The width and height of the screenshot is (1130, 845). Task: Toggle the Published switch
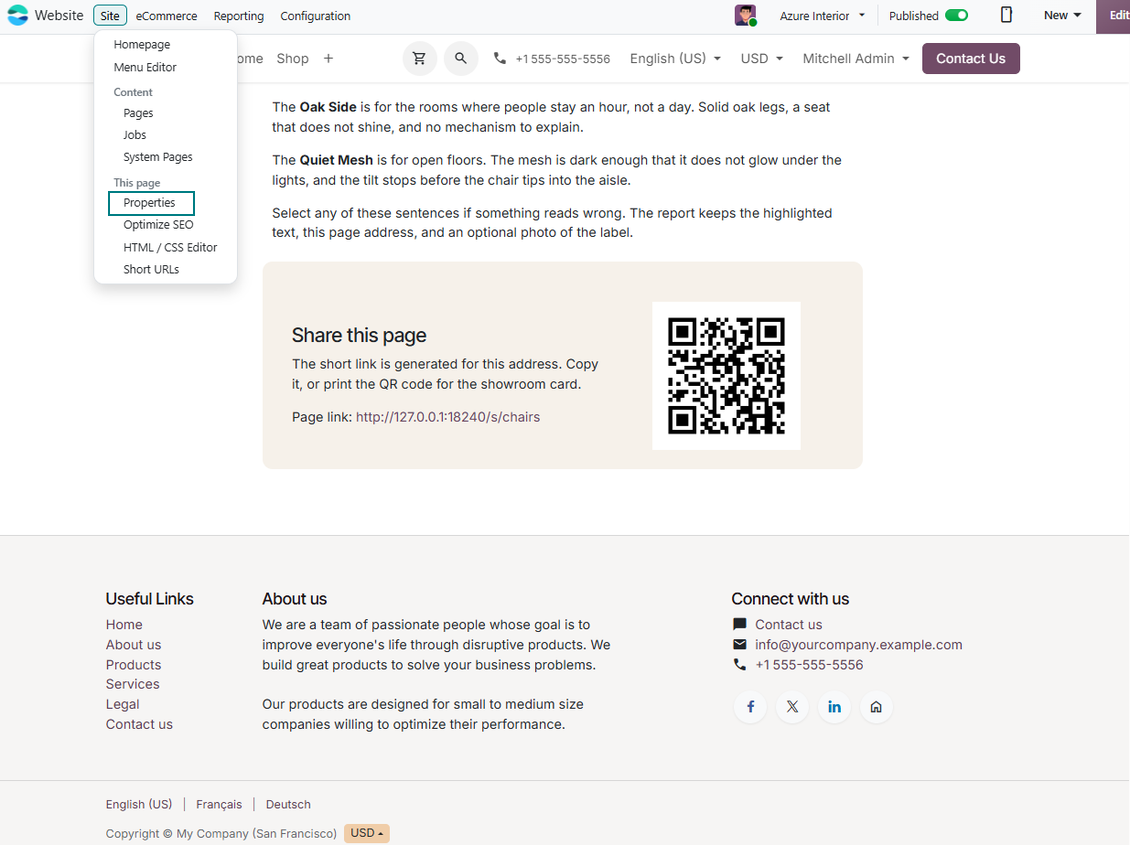pos(956,15)
